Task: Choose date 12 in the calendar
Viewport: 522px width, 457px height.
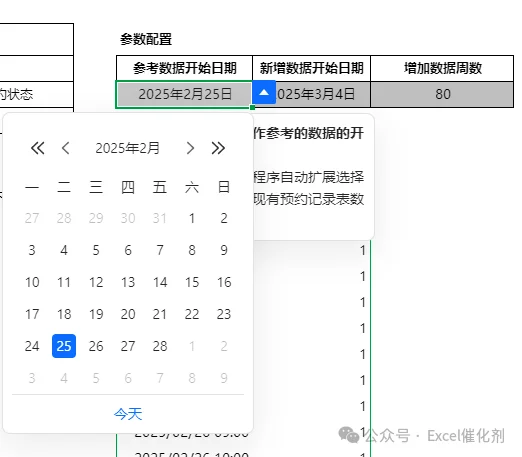Action: tap(96, 282)
